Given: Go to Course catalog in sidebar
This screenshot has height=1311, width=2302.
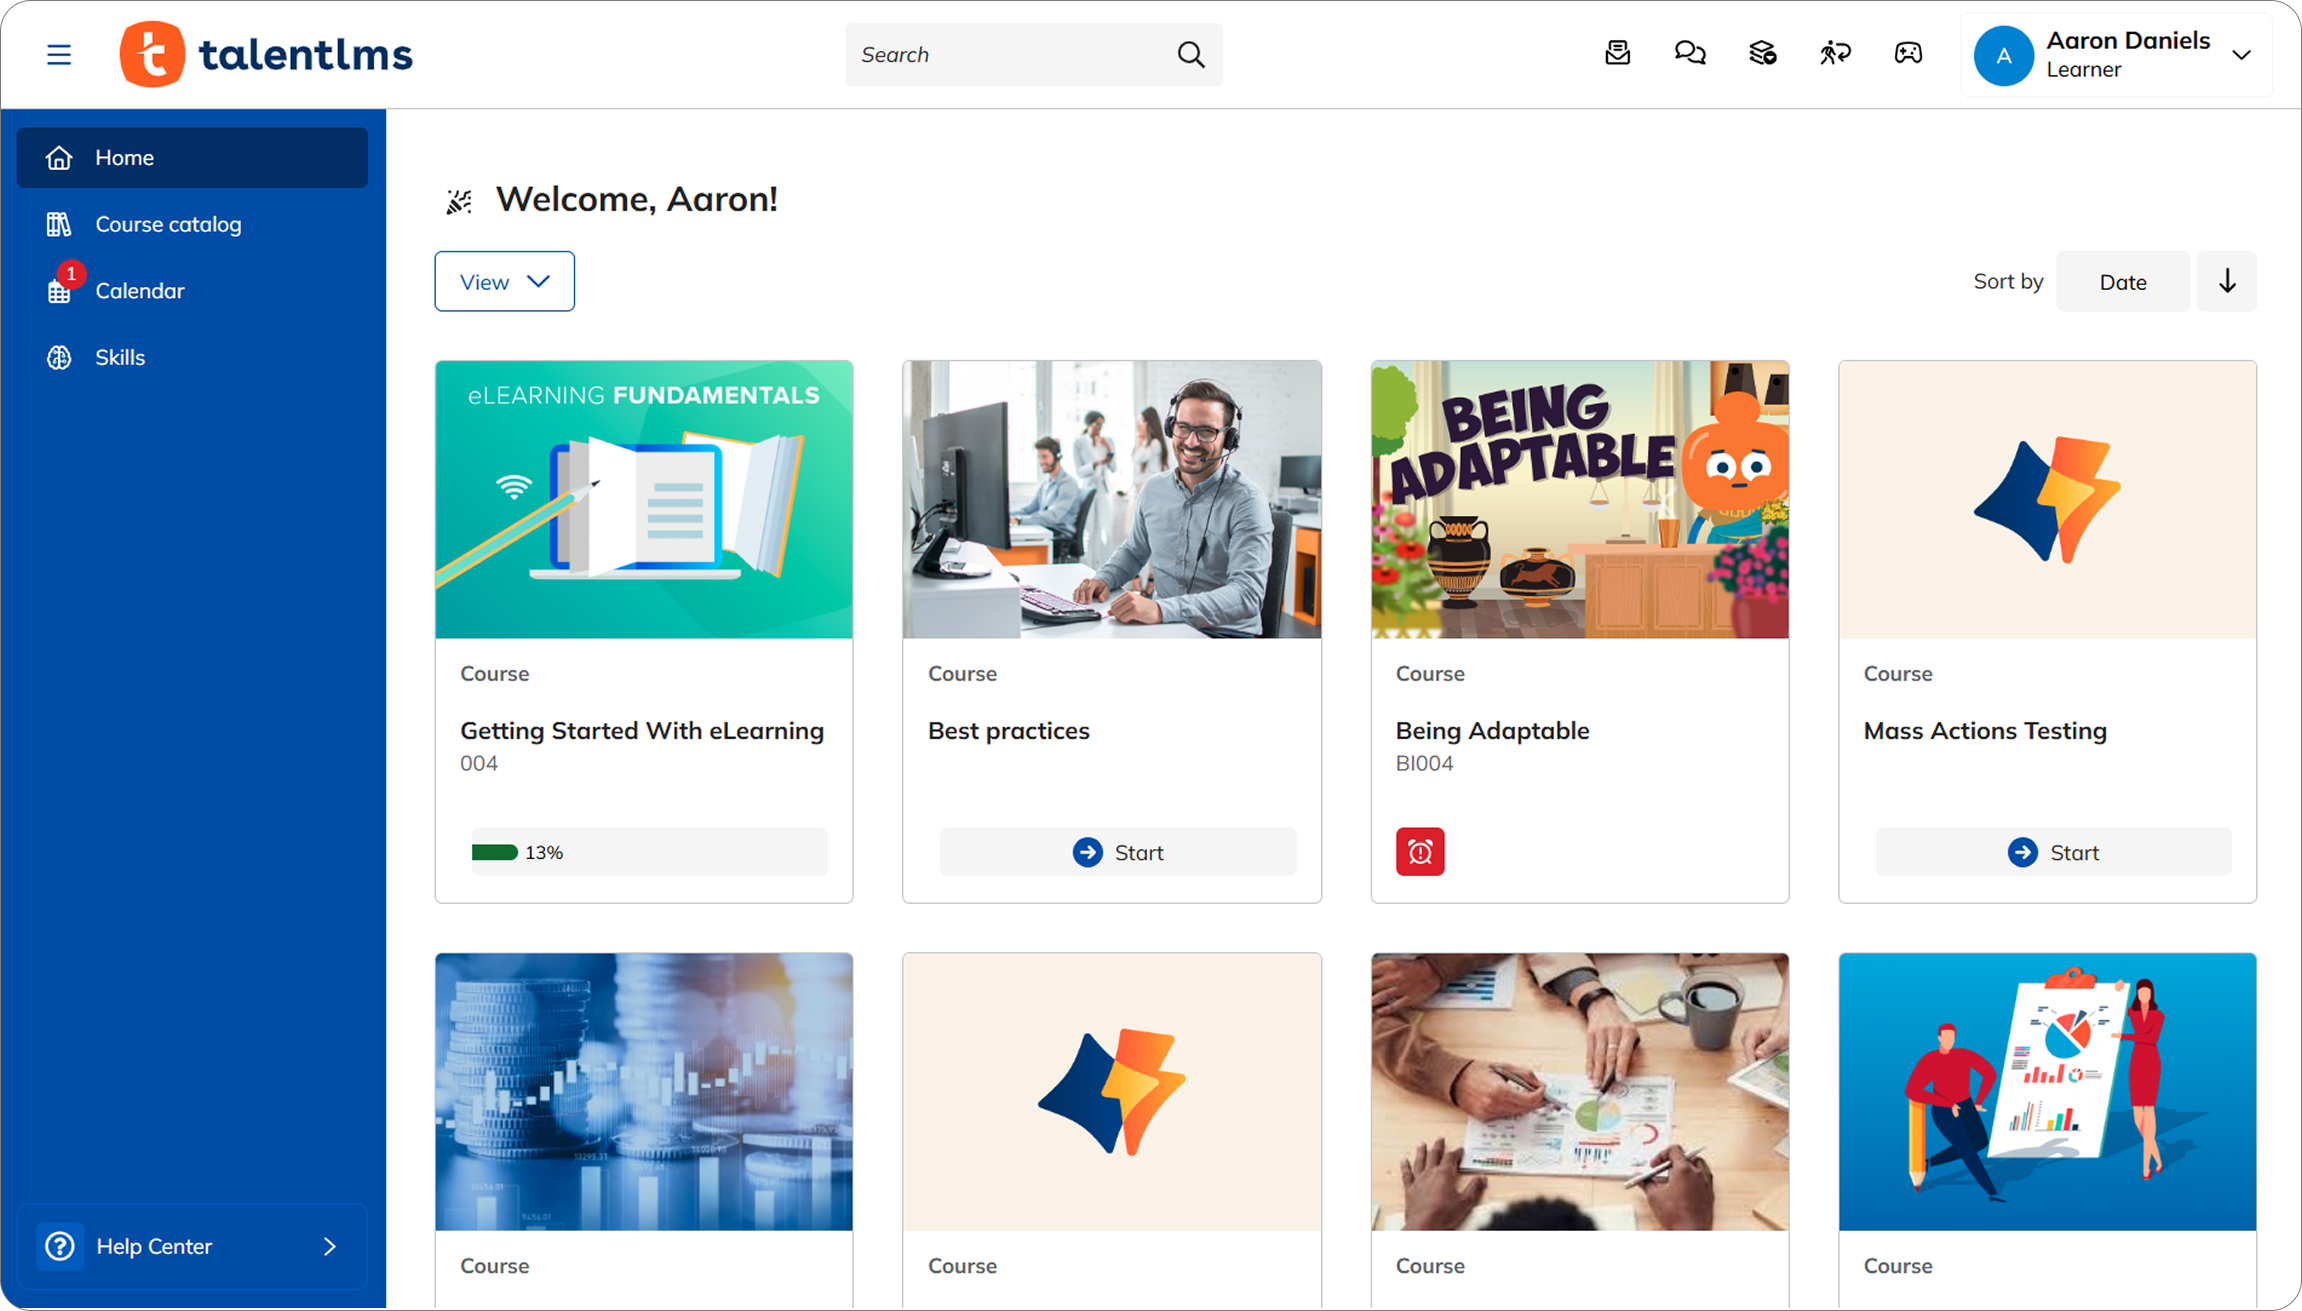Looking at the screenshot, I should coord(168,224).
